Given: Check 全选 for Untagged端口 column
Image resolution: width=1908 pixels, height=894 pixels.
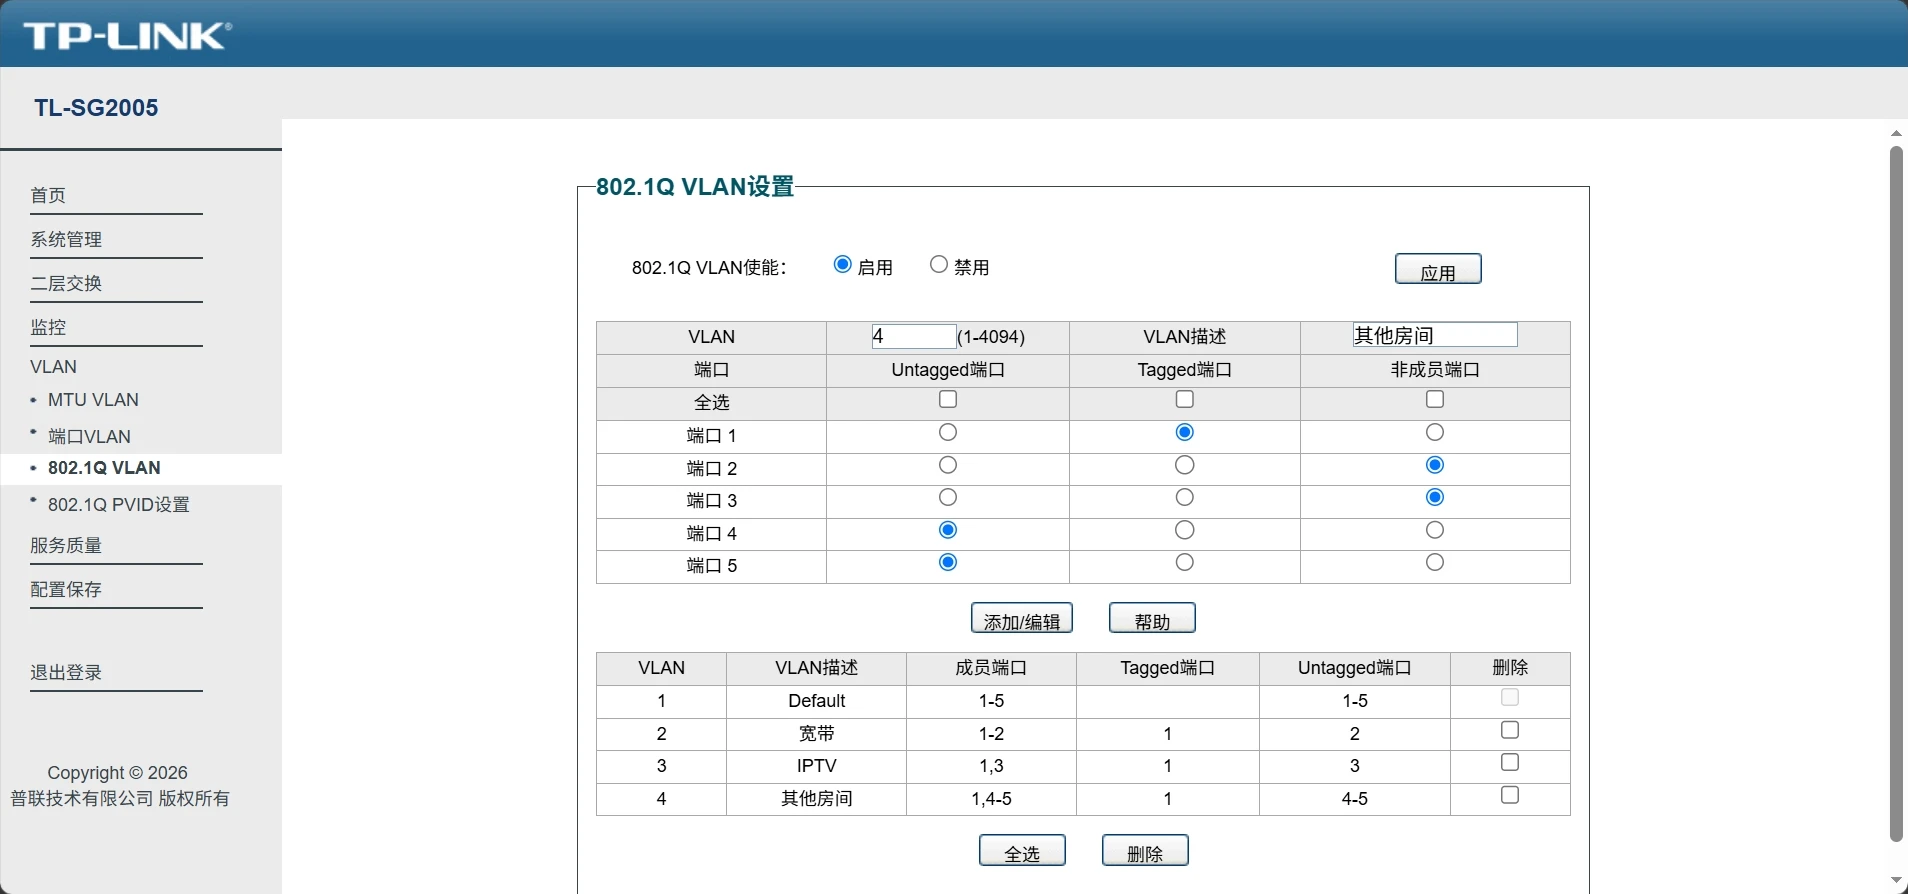Looking at the screenshot, I should point(948,400).
